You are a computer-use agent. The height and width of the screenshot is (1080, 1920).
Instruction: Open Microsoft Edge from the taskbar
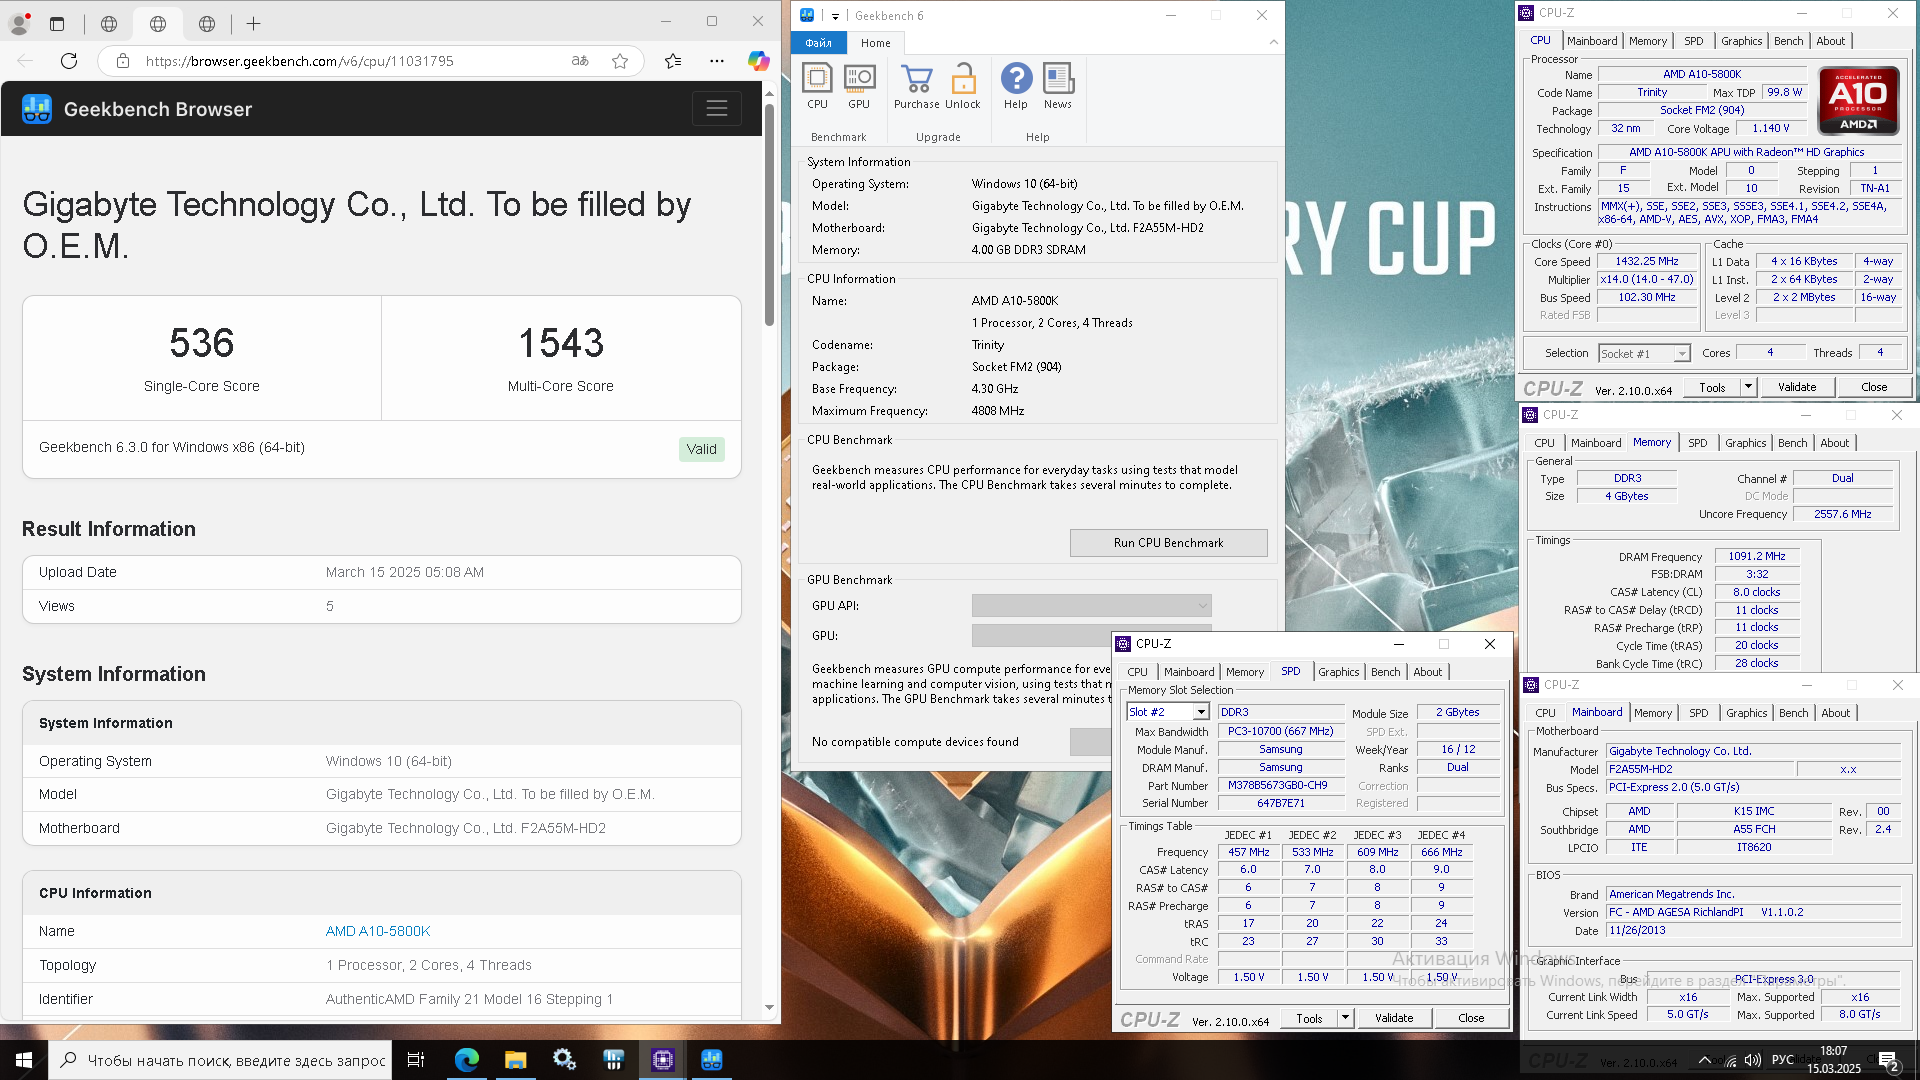pos(467,1060)
